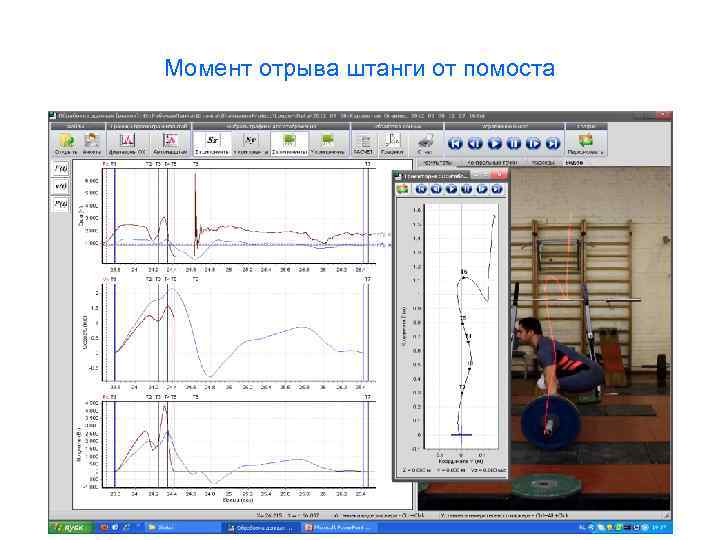Image resolution: width=720 pixels, height=540 pixels.
Task: Click the graph axes icon in toolbar
Action: 392,140
